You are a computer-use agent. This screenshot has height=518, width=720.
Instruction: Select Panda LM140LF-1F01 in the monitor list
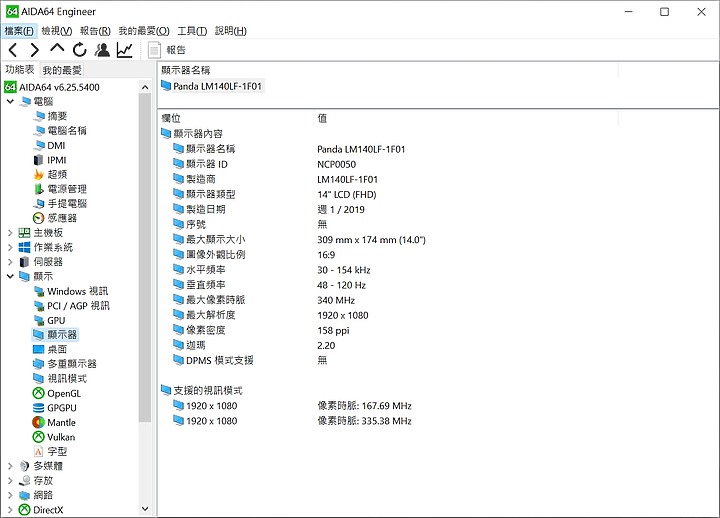click(212, 86)
